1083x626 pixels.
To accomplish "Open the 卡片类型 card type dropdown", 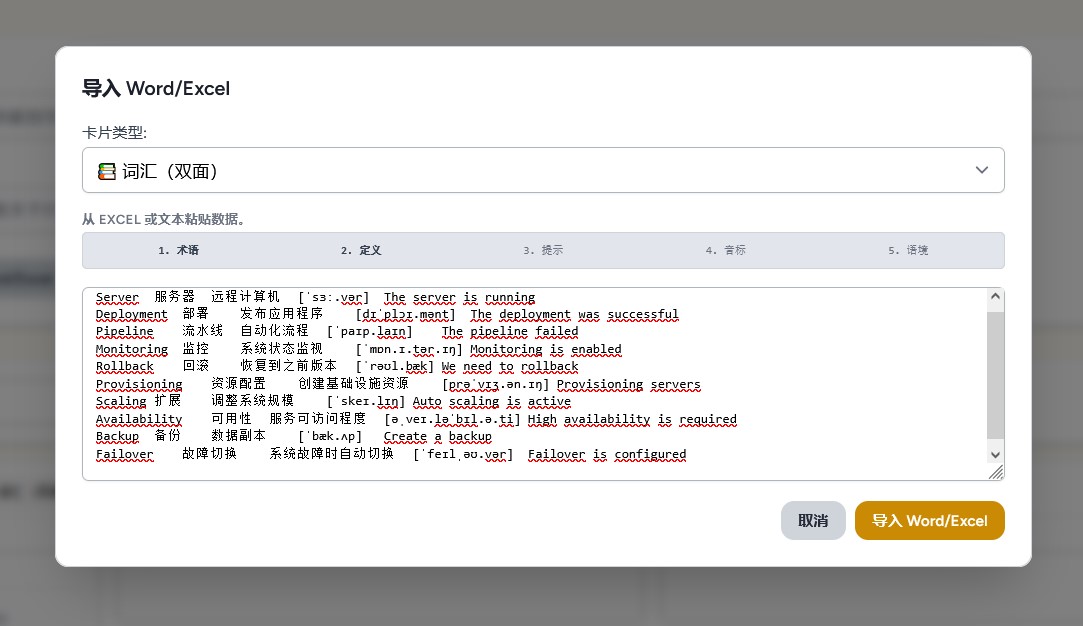I will pyautogui.click(x=543, y=170).
